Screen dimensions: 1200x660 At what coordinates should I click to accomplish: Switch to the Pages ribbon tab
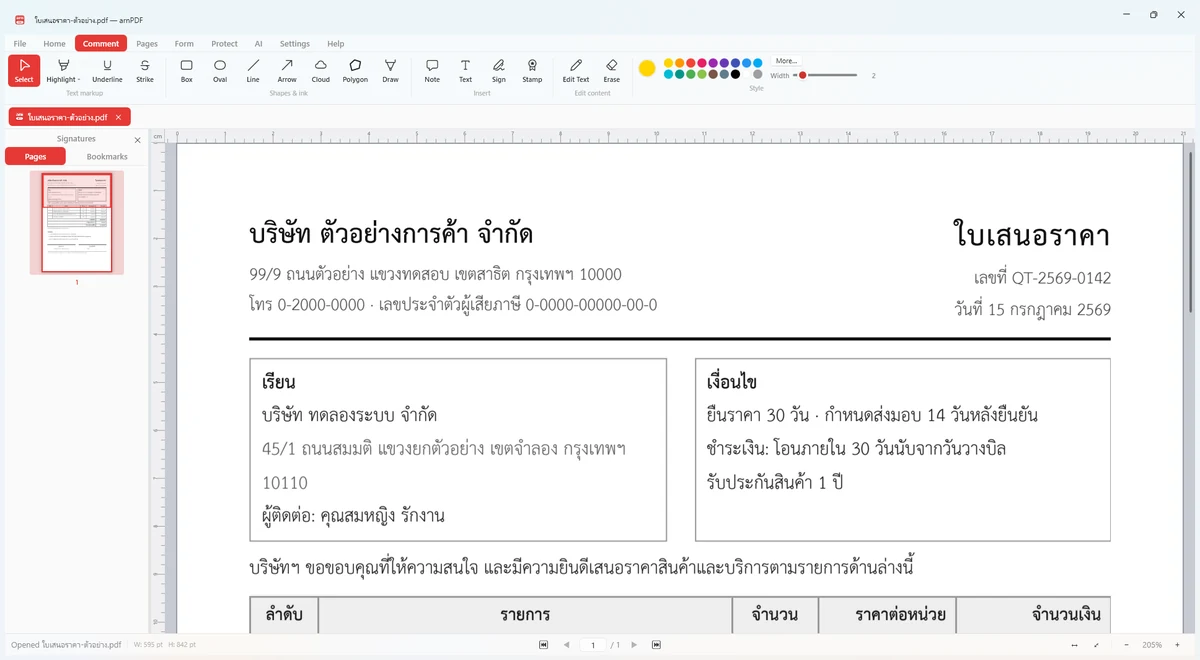coord(147,44)
